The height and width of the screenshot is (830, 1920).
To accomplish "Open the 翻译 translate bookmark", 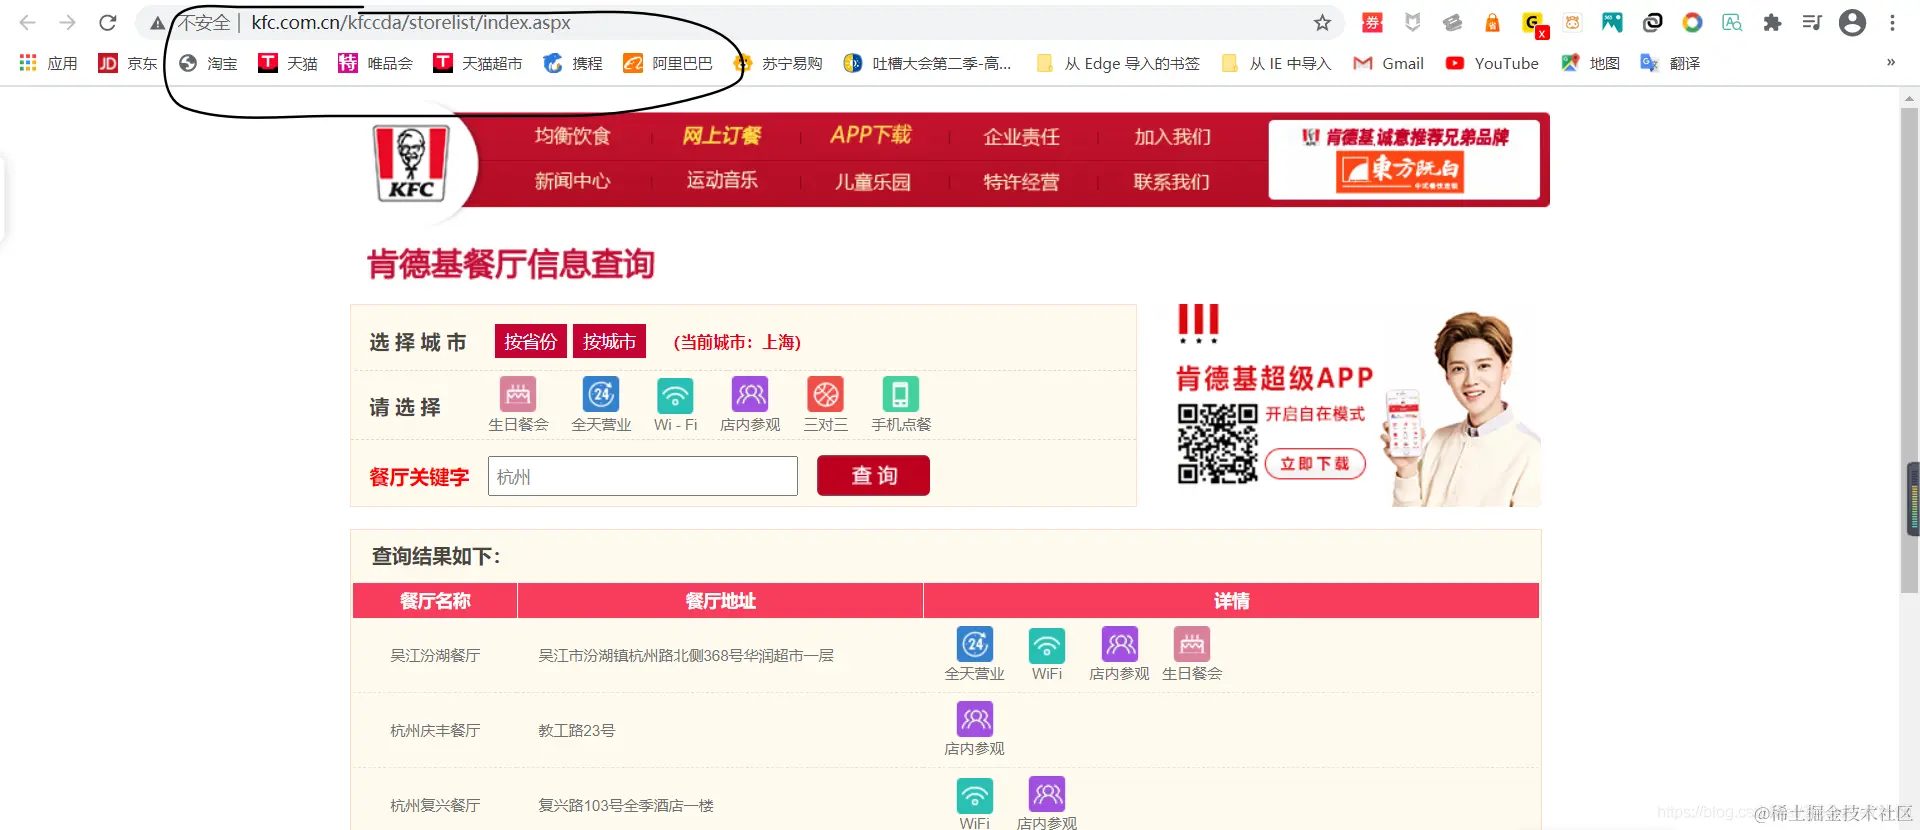I will pos(1671,63).
